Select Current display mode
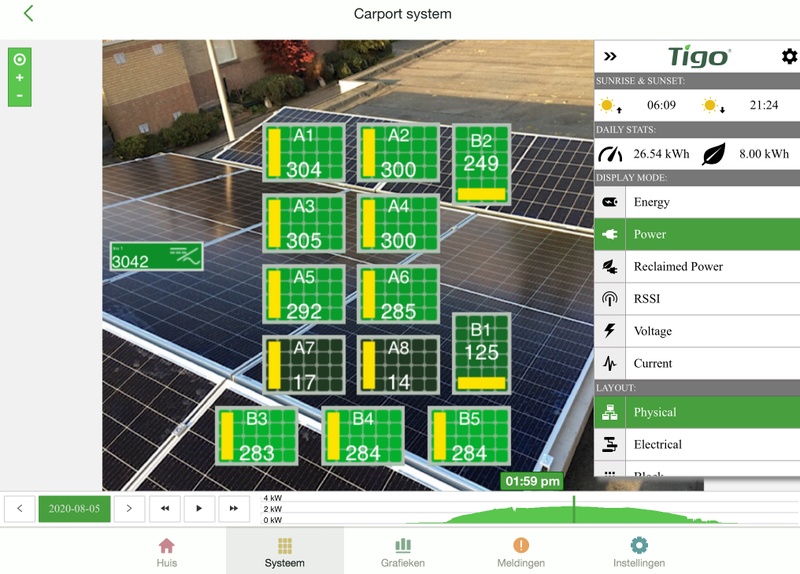Viewport: 800px width, 574px height. tap(697, 363)
